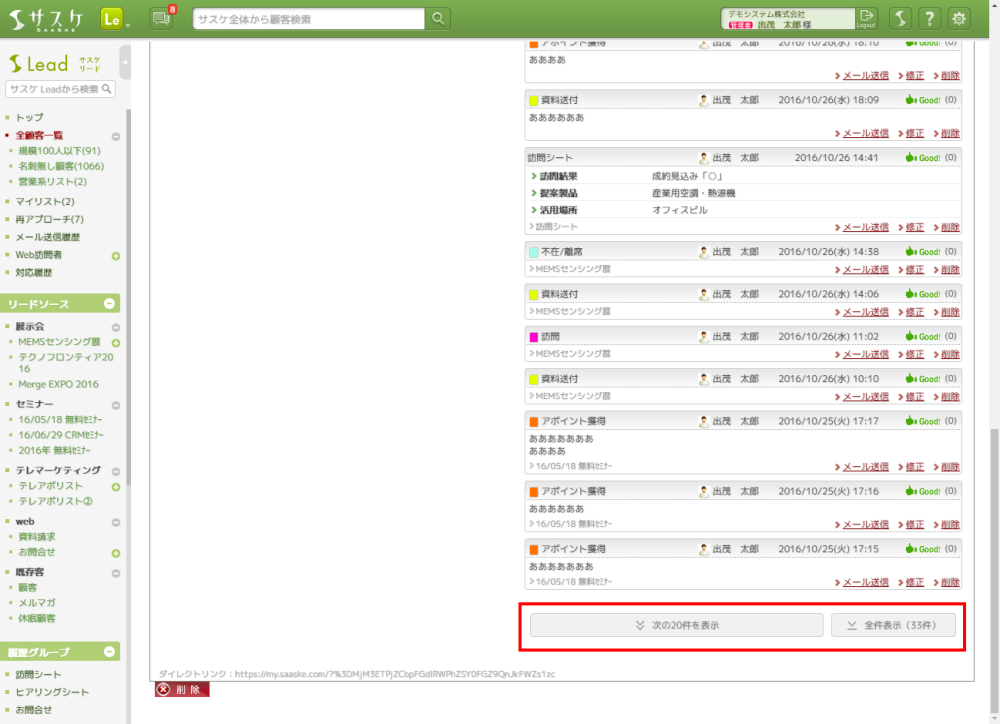
Task: Collapse the sidebar with the handle arrow
Action: (x=125, y=62)
